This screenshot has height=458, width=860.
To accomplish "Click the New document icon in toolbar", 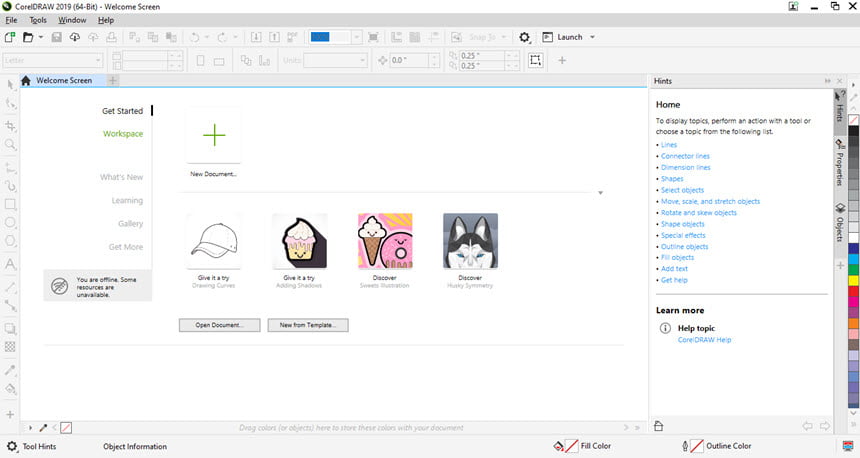I will tap(10, 37).
